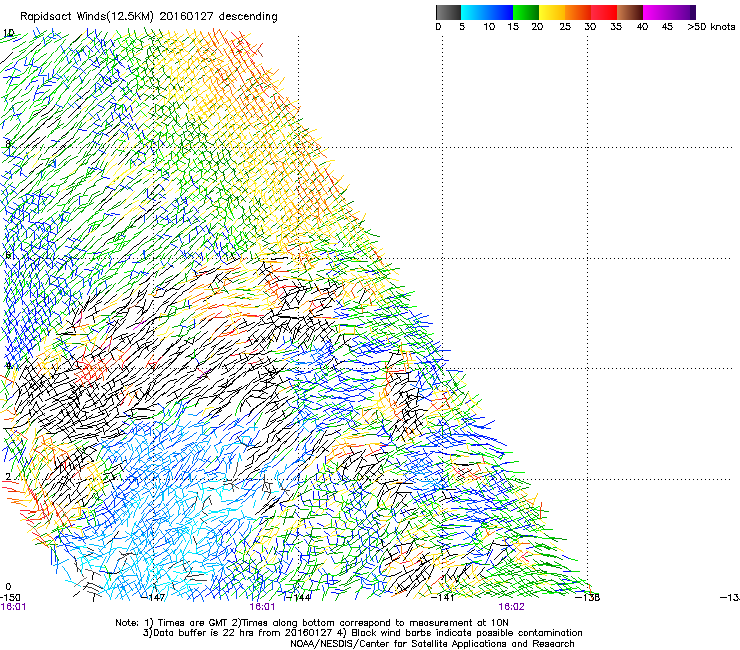Screen dimensions: 740x650
Task: Click the gray 0–5 knots legend color
Action: point(448,12)
